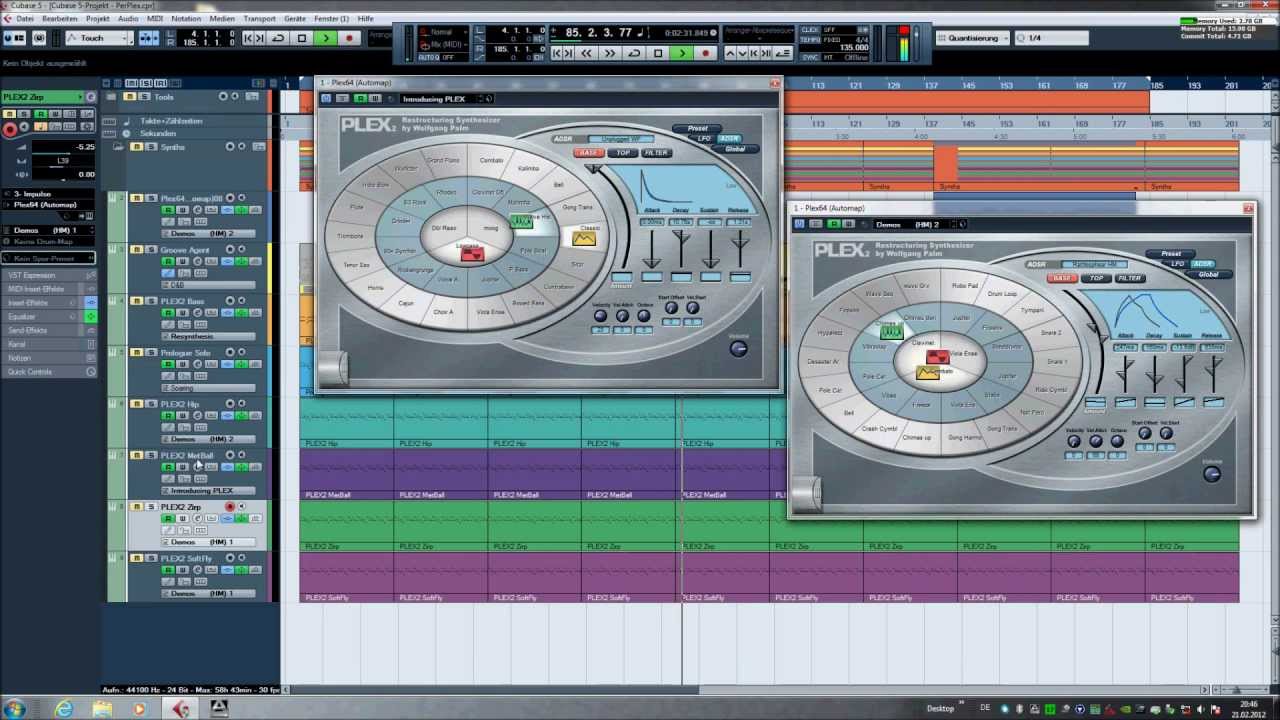1280x720 pixels.
Task: Start playback in the main Cubase toolbar
Action: [x=325, y=38]
